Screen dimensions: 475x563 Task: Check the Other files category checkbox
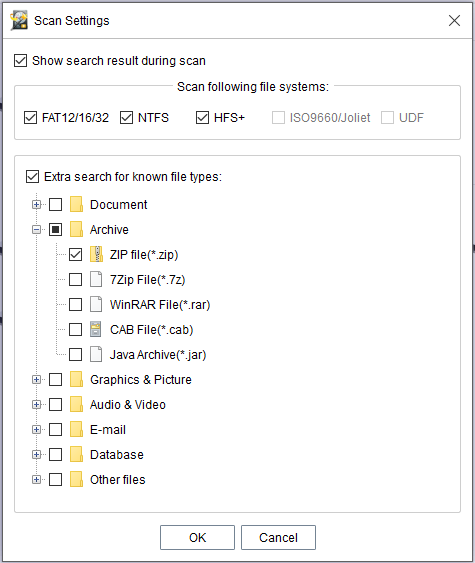pyautogui.click(x=55, y=479)
